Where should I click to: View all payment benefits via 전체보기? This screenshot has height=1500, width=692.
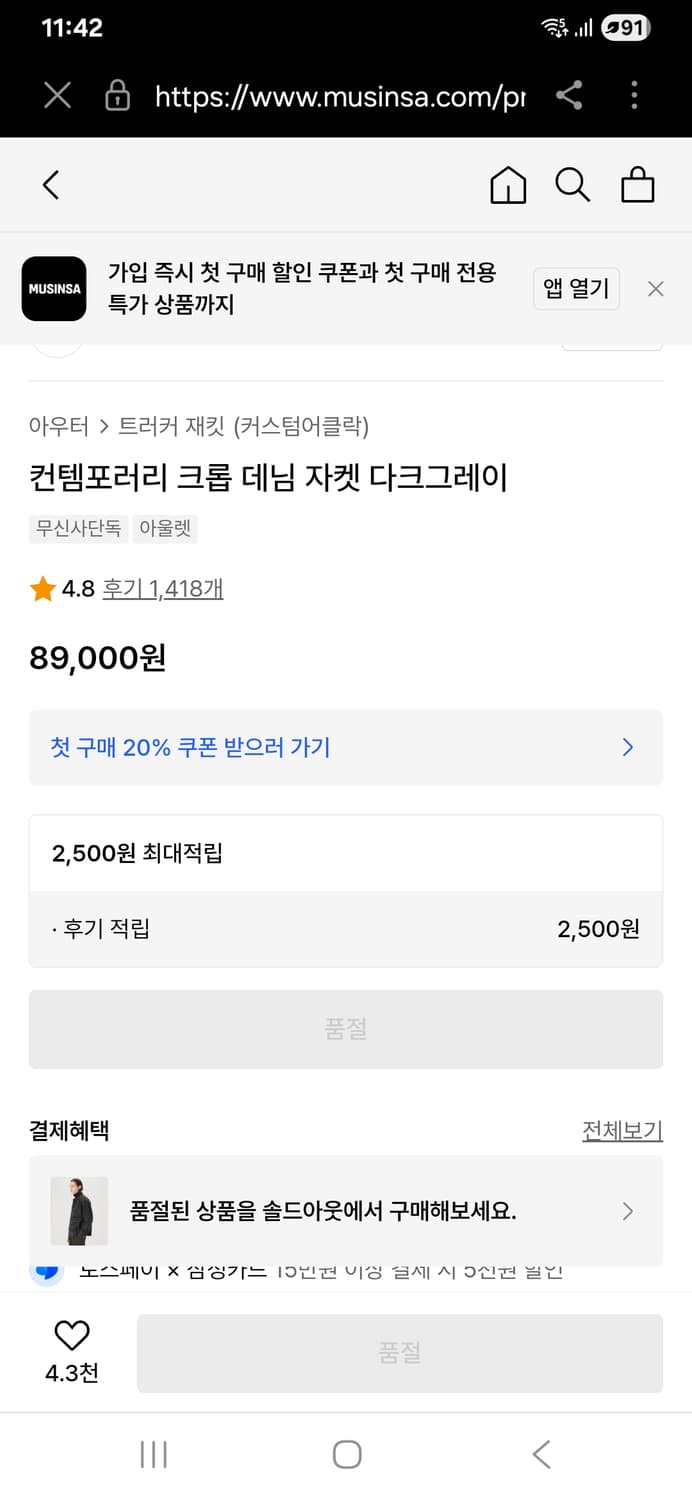point(622,1130)
